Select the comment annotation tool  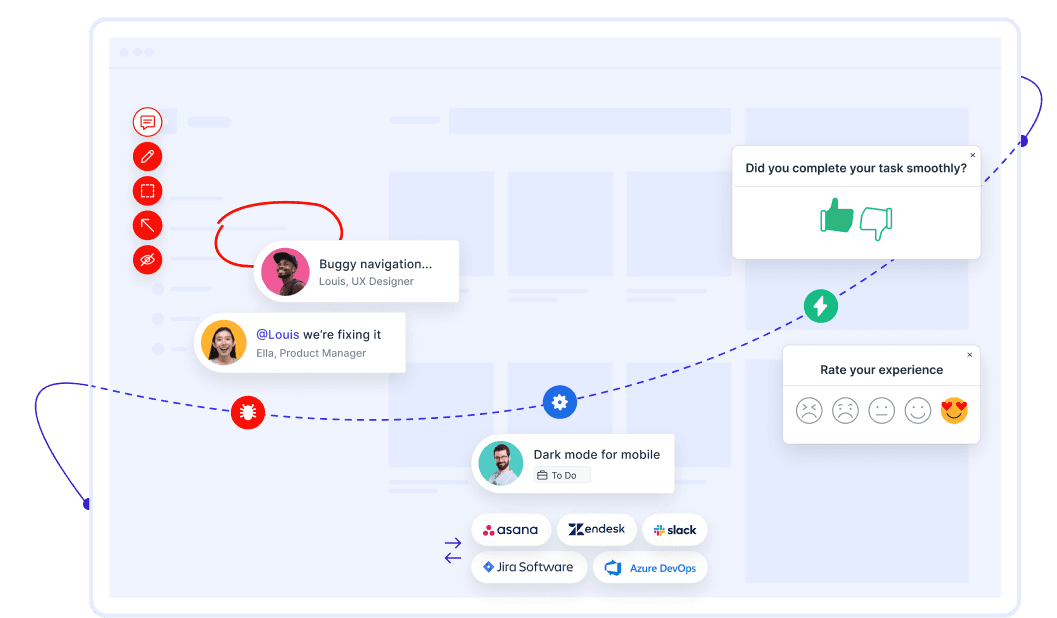coord(148,122)
